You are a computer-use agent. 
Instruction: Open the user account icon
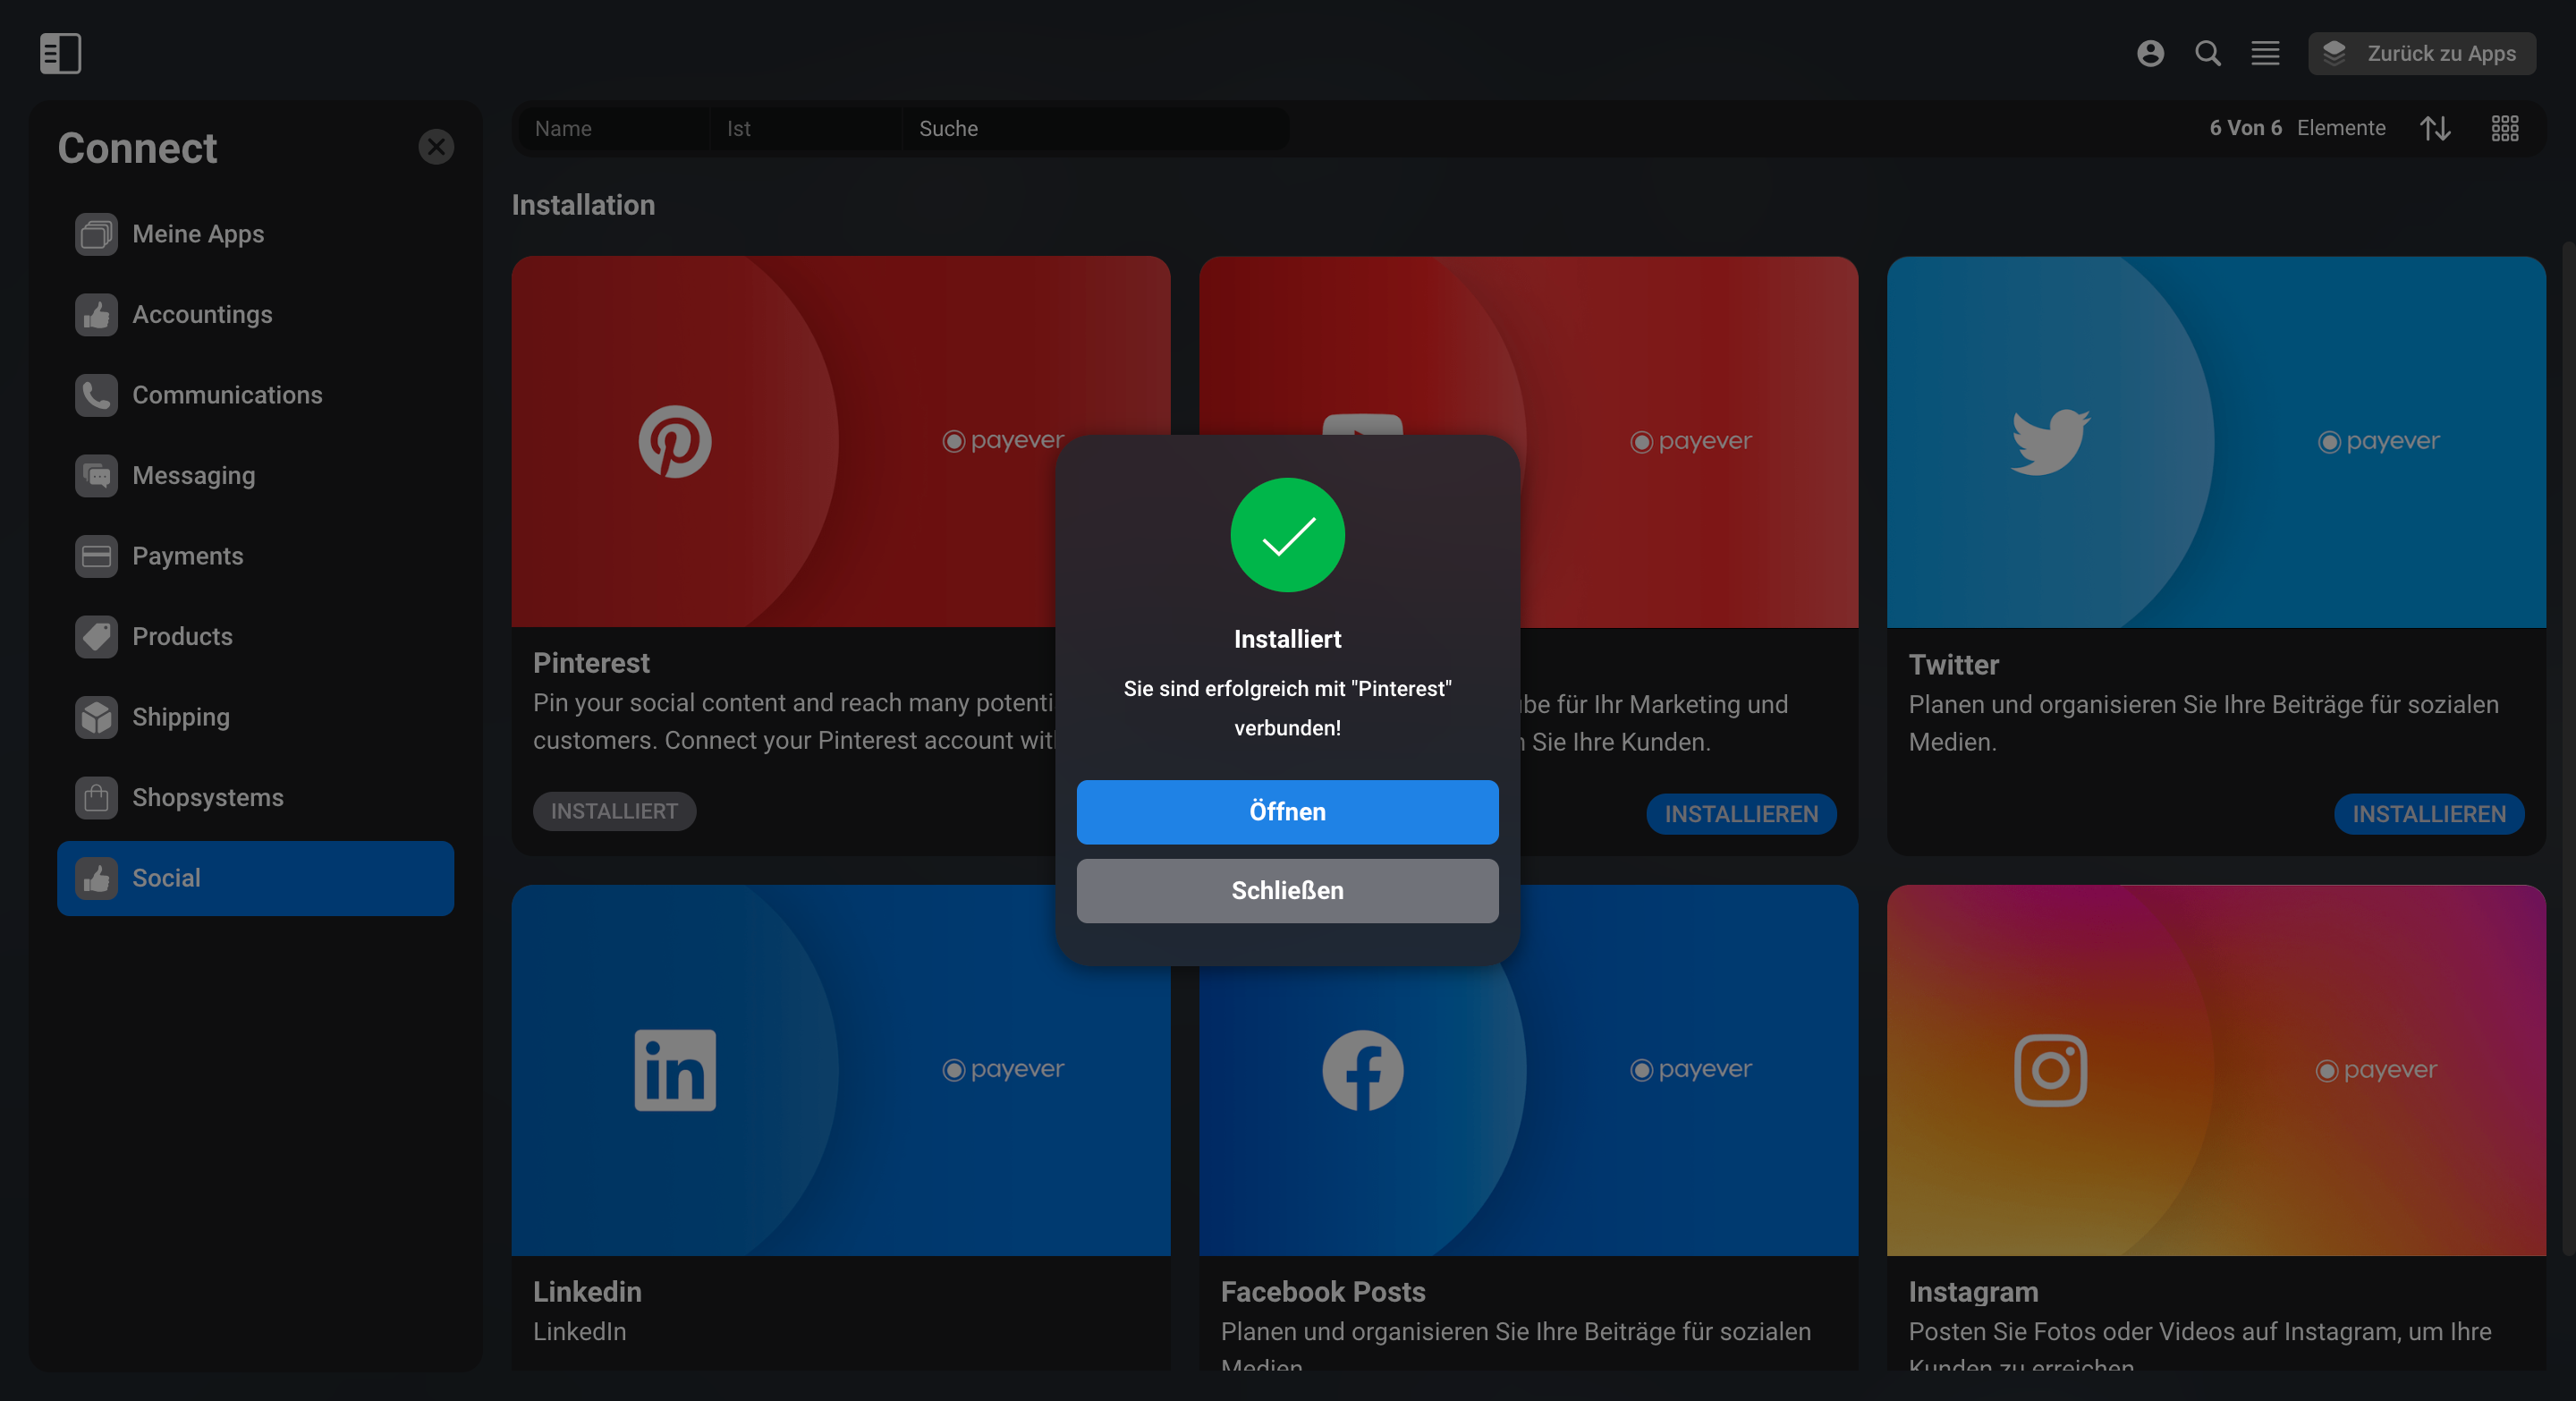(2150, 53)
